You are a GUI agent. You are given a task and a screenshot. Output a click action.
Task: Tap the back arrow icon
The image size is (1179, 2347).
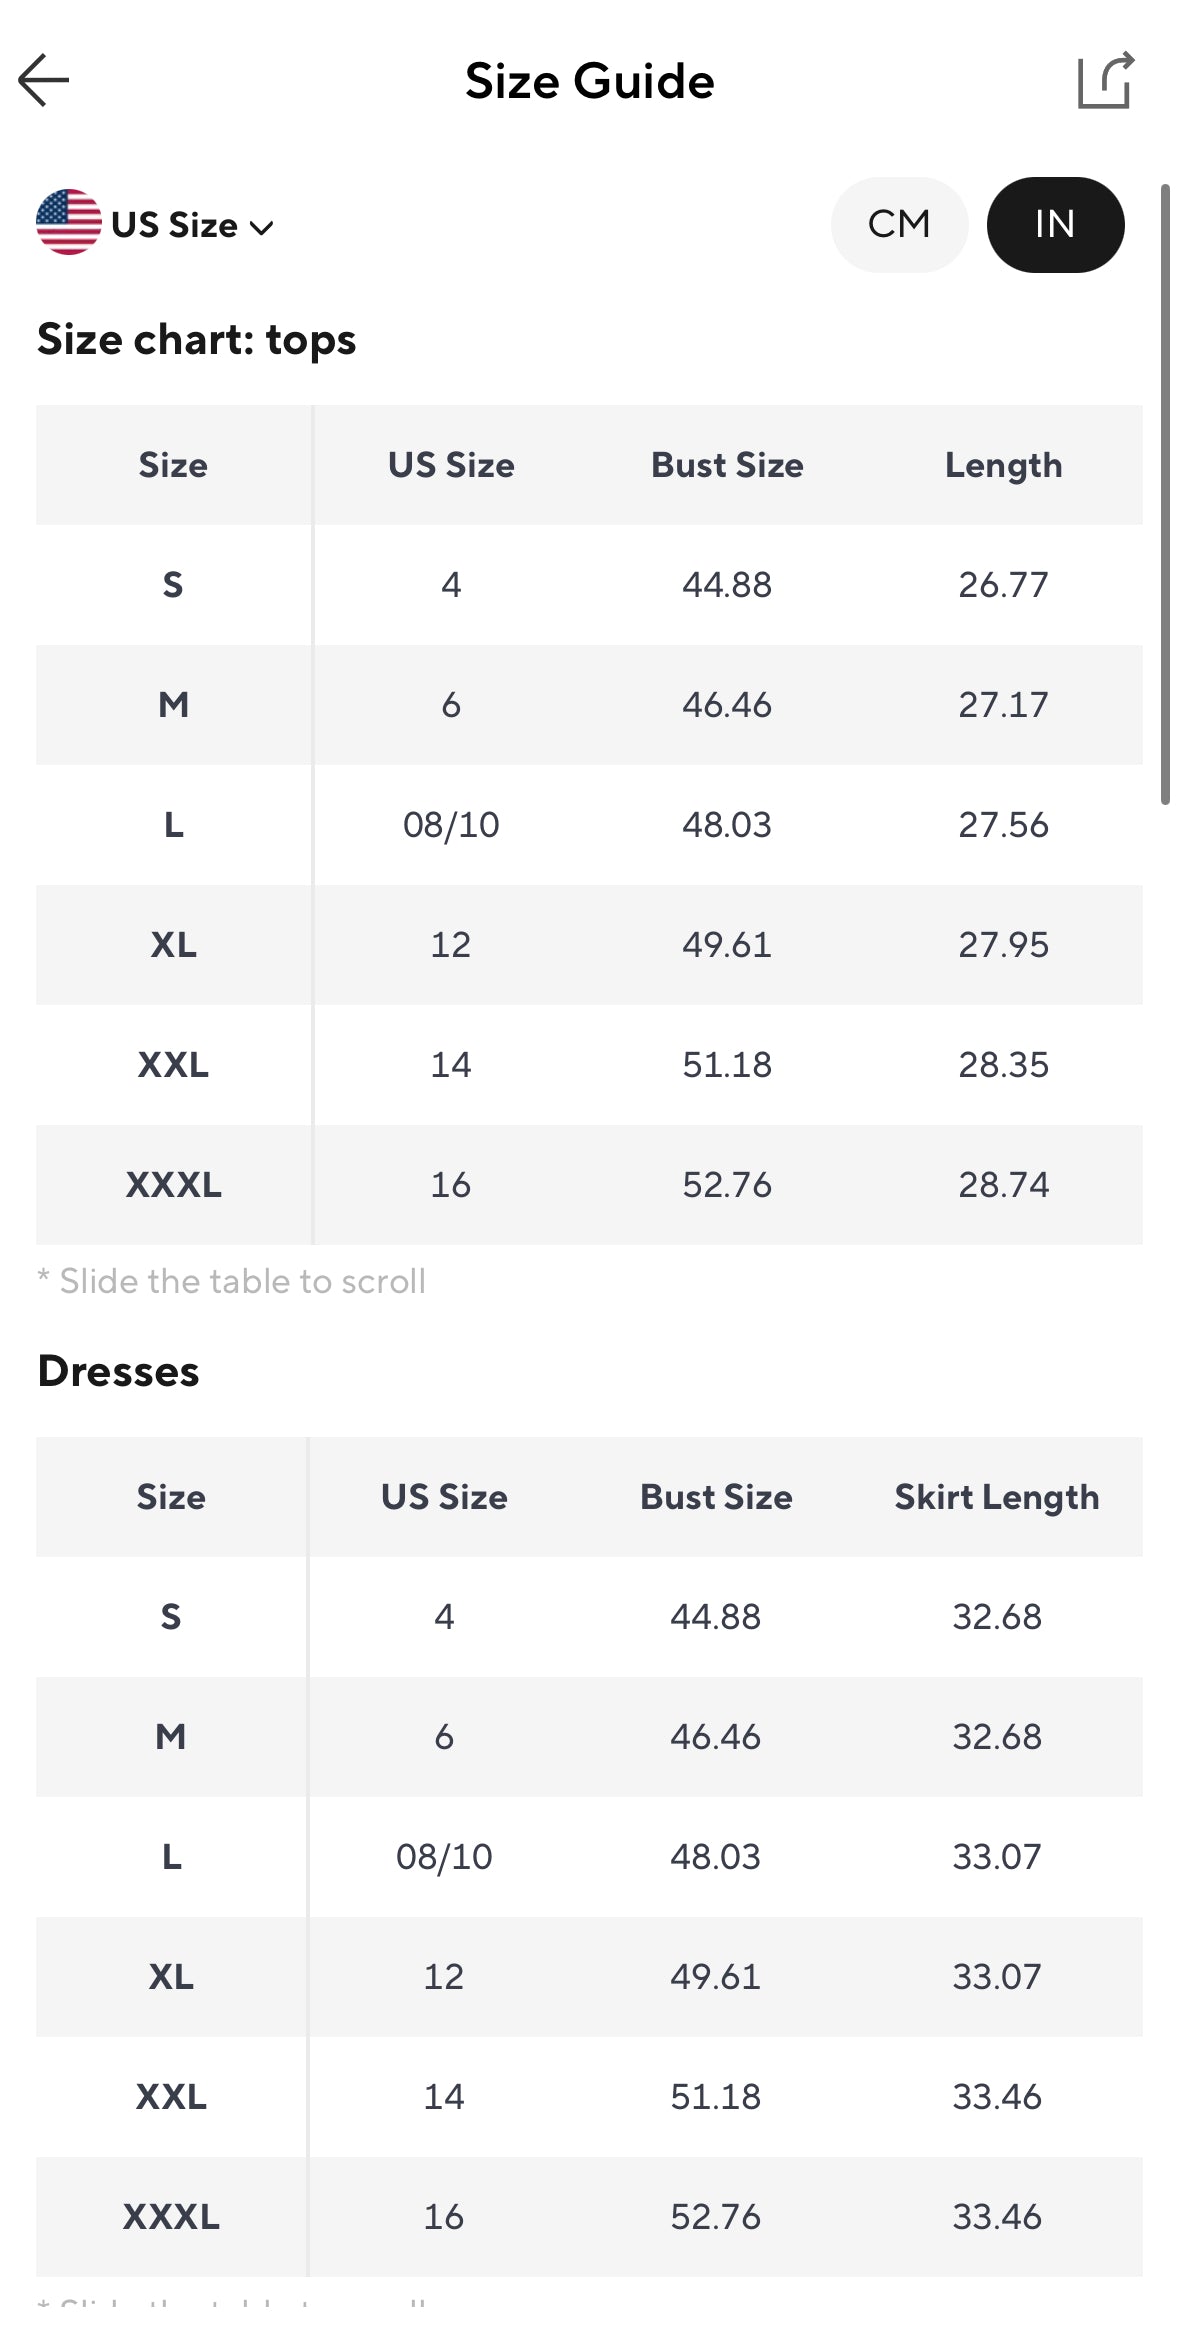point(44,80)
